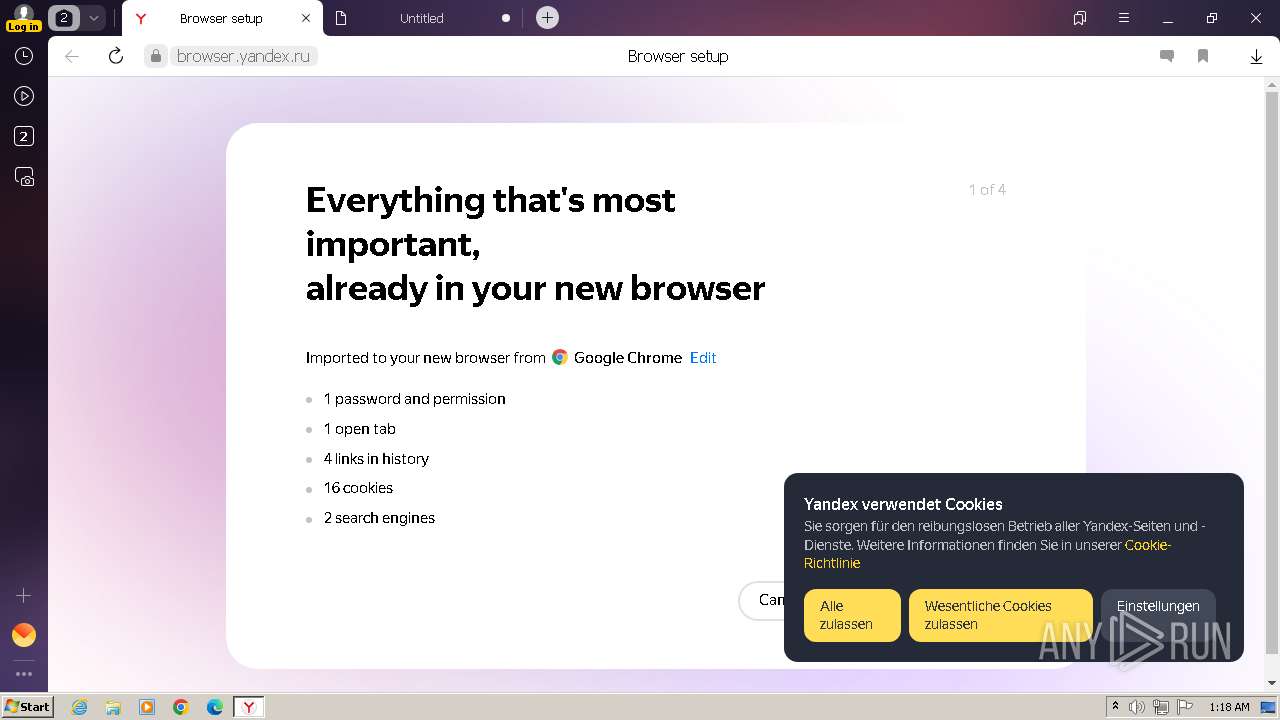
Task: Show hidden tray icons arrow
Action: click(1115, 707)
